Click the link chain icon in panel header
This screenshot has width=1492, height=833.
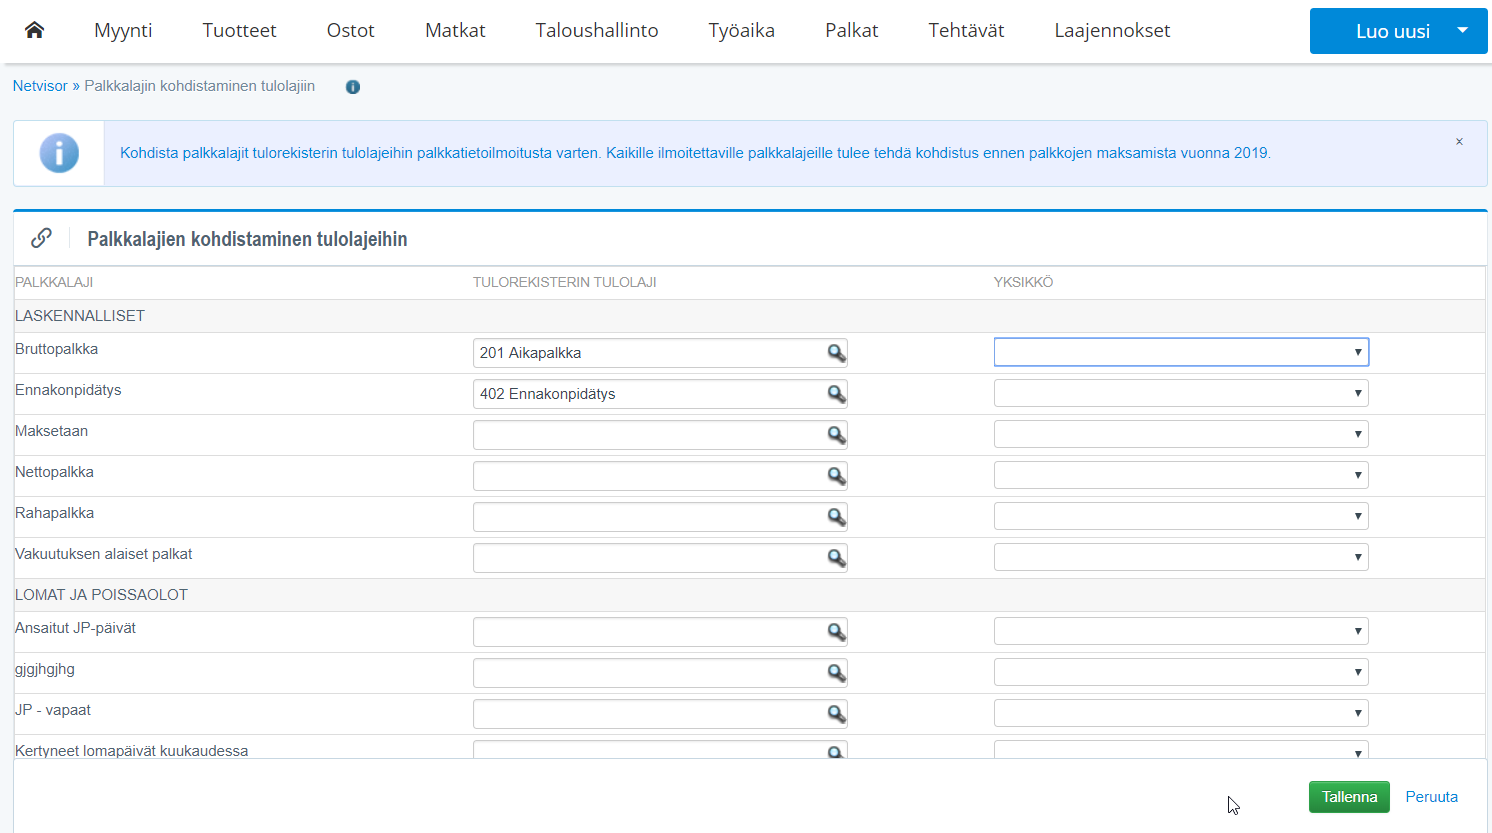coord(41,238)
